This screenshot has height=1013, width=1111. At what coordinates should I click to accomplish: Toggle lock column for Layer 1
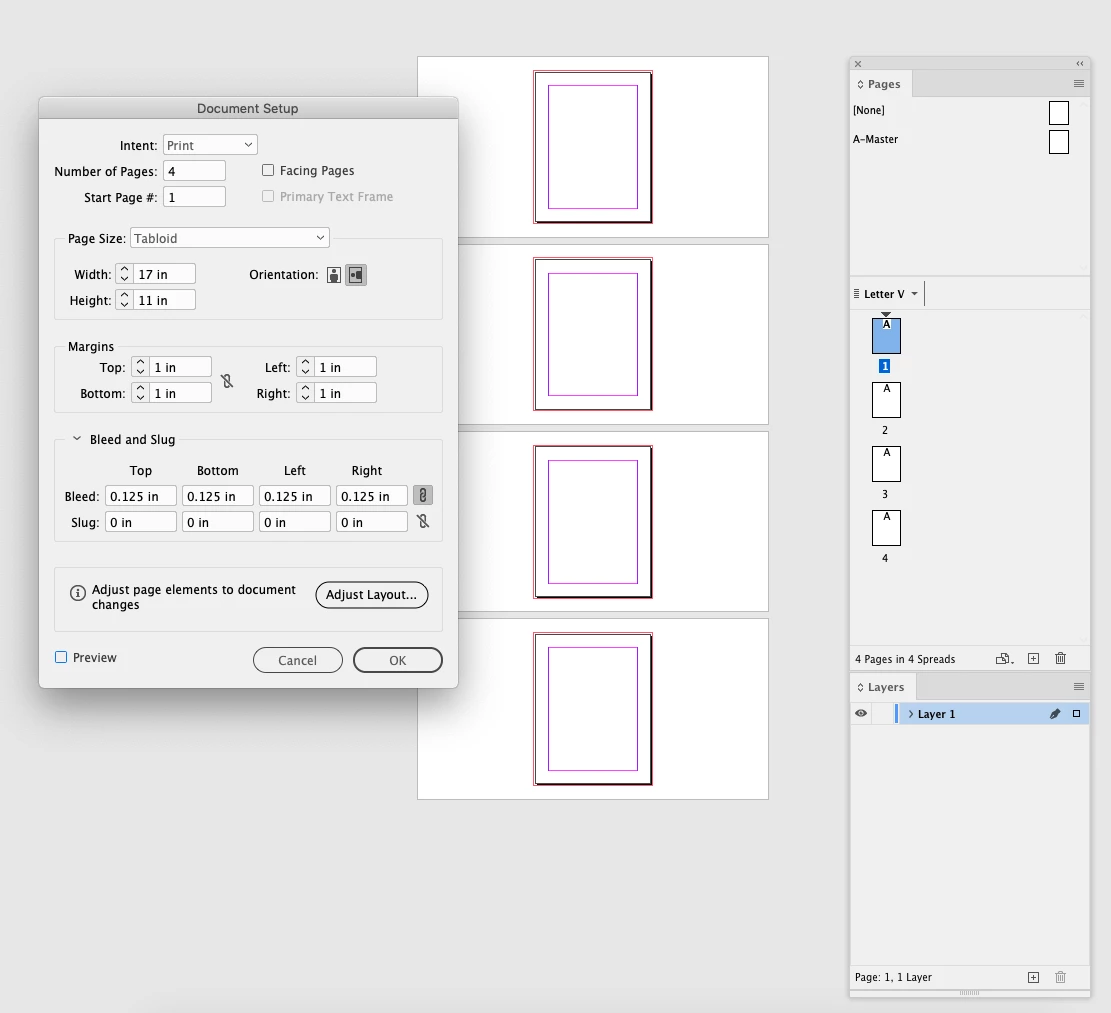(x=883, y=714)
